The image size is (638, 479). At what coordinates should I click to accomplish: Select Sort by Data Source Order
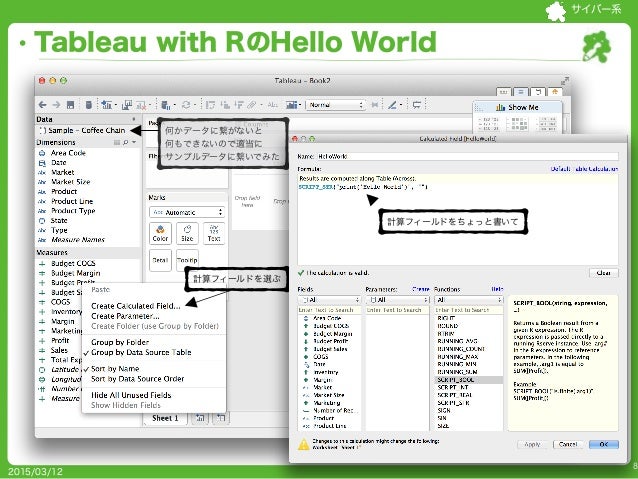[138, 379]
